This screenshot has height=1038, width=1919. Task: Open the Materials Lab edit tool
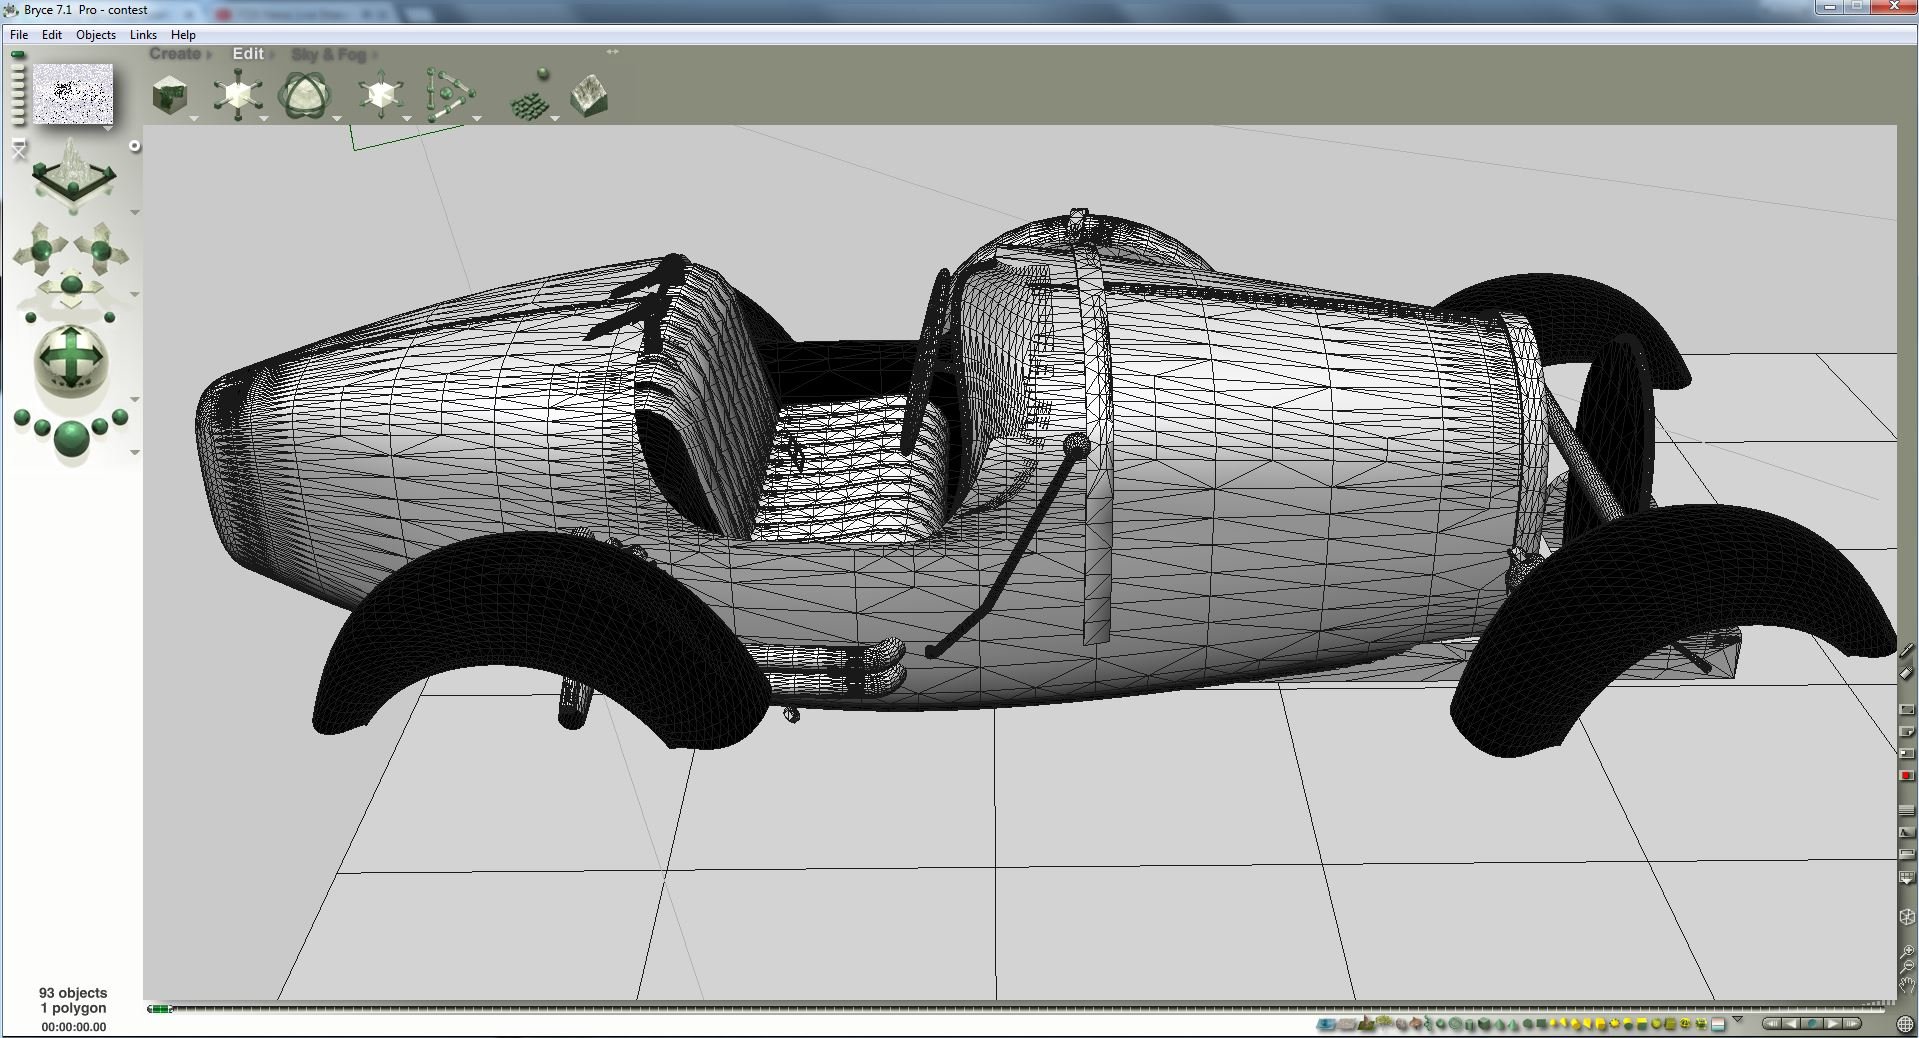tap(170, 96)
